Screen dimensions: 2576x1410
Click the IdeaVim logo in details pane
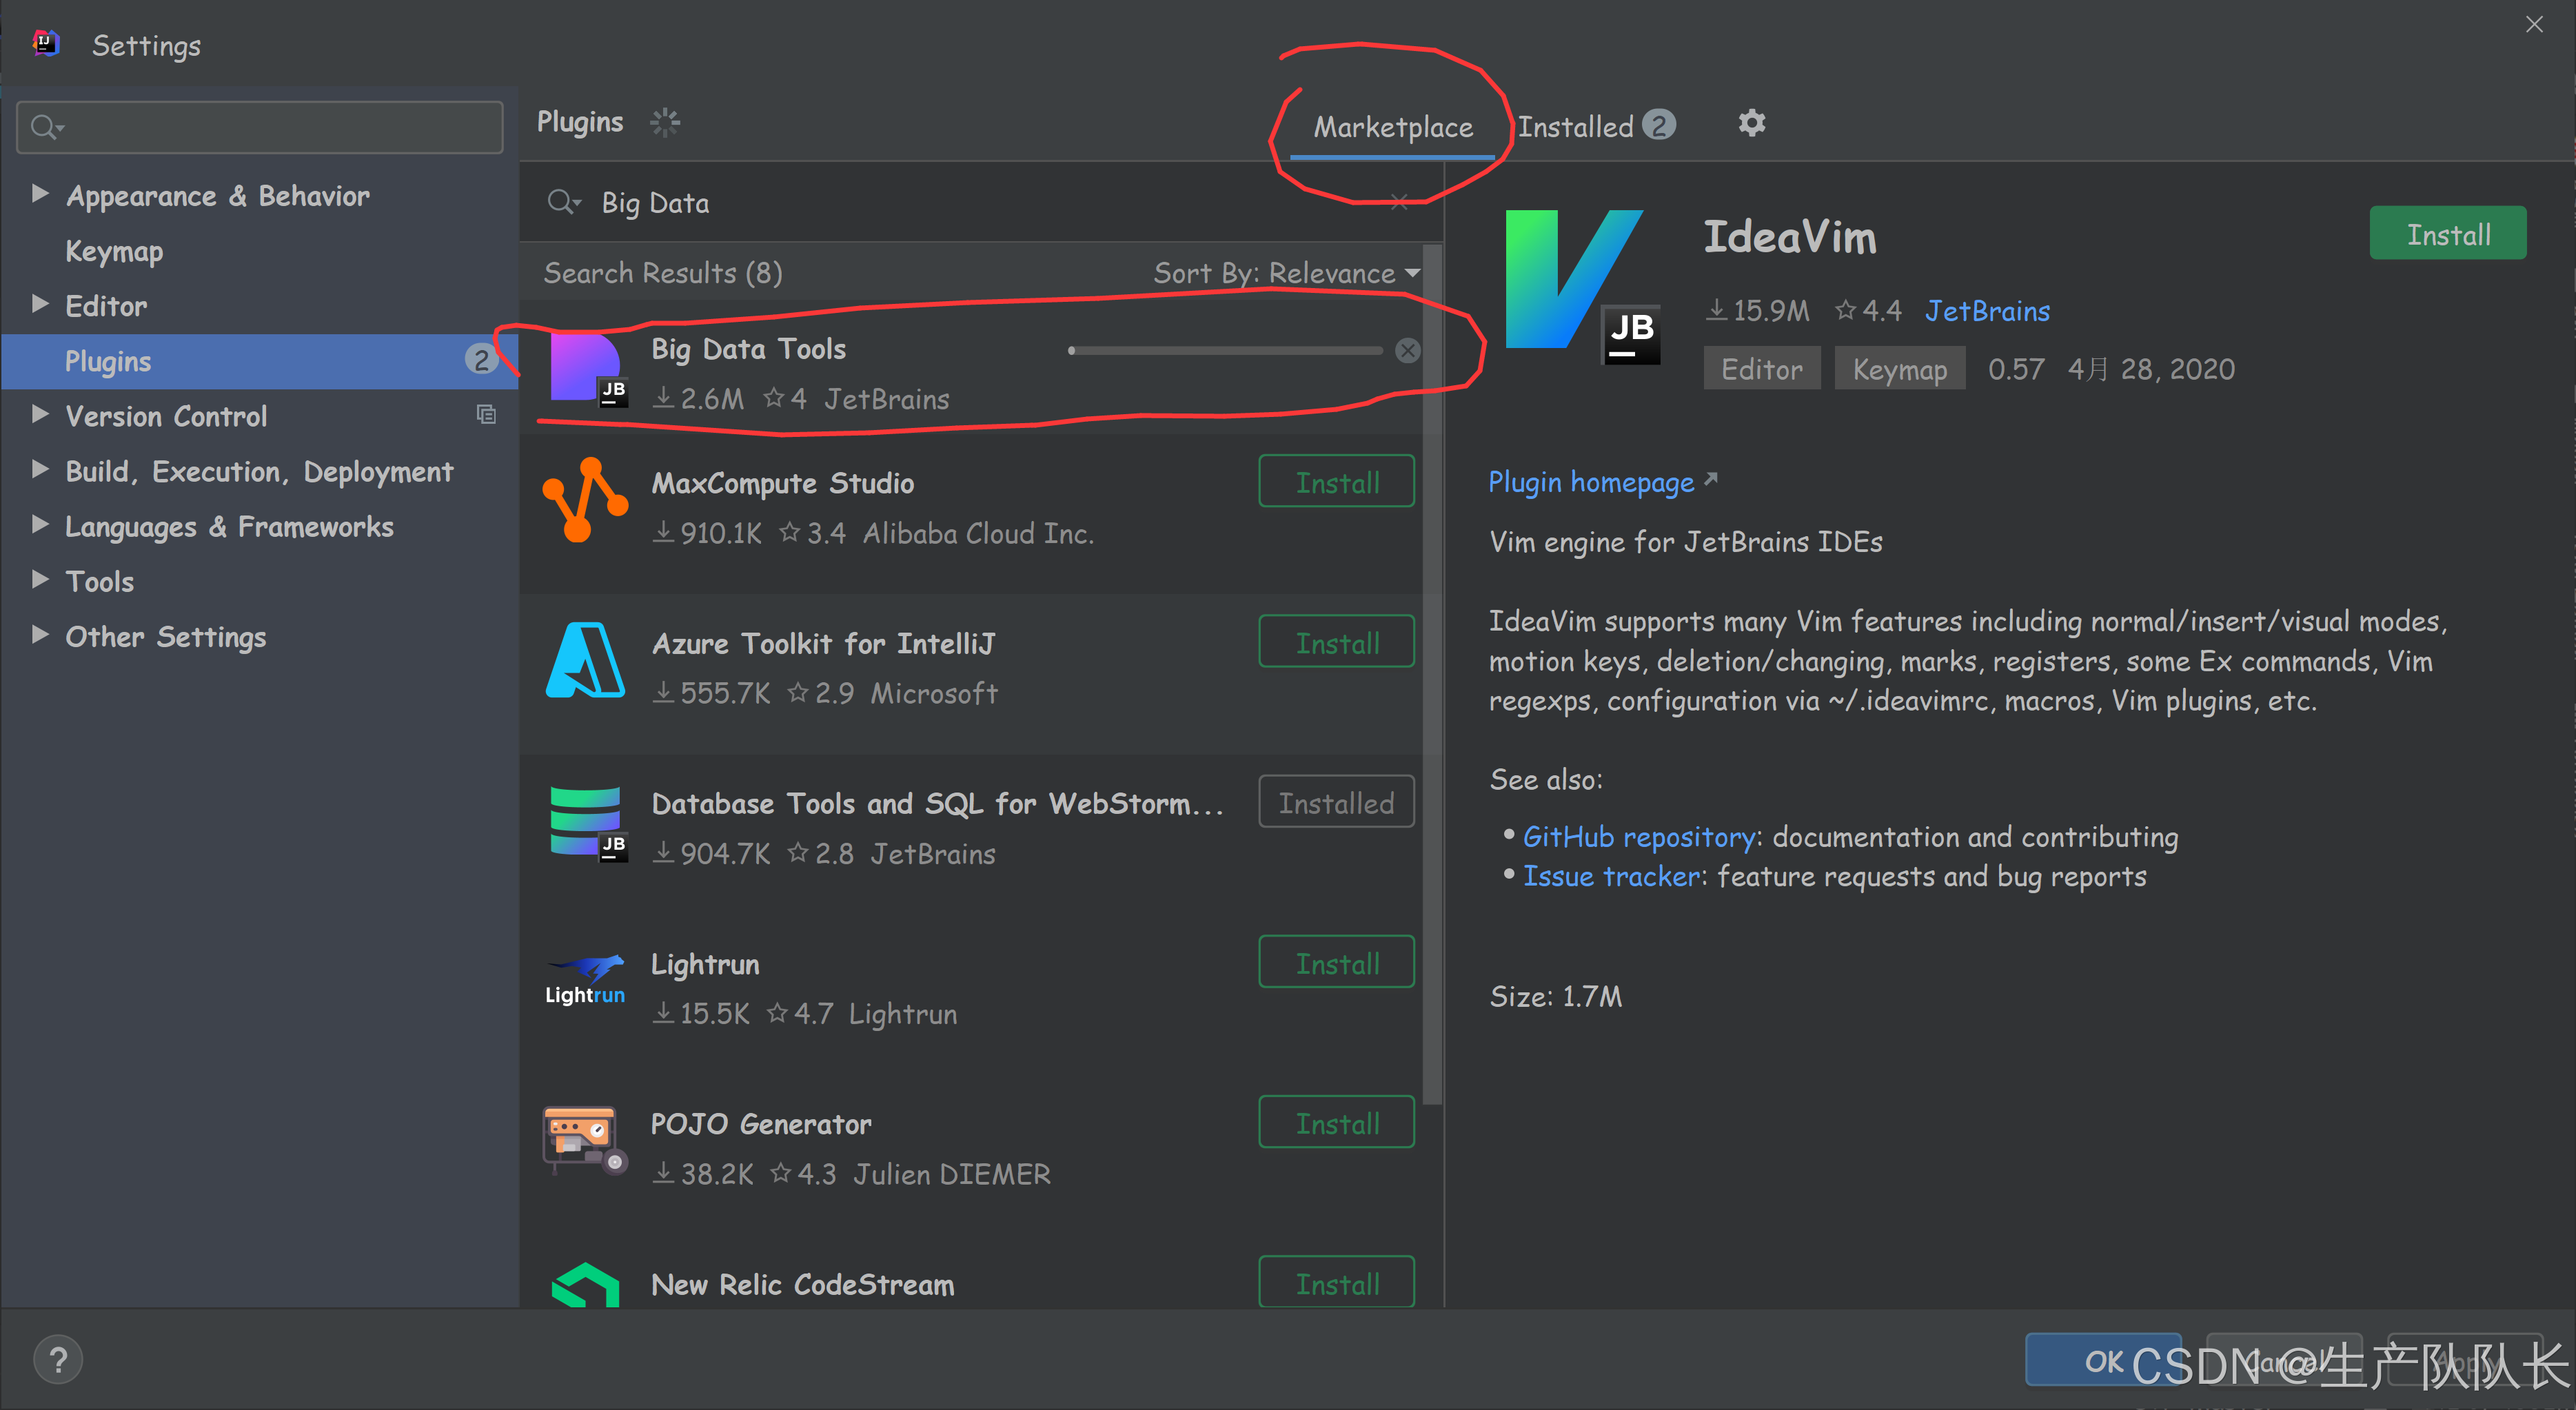[x=1582, y=287]
